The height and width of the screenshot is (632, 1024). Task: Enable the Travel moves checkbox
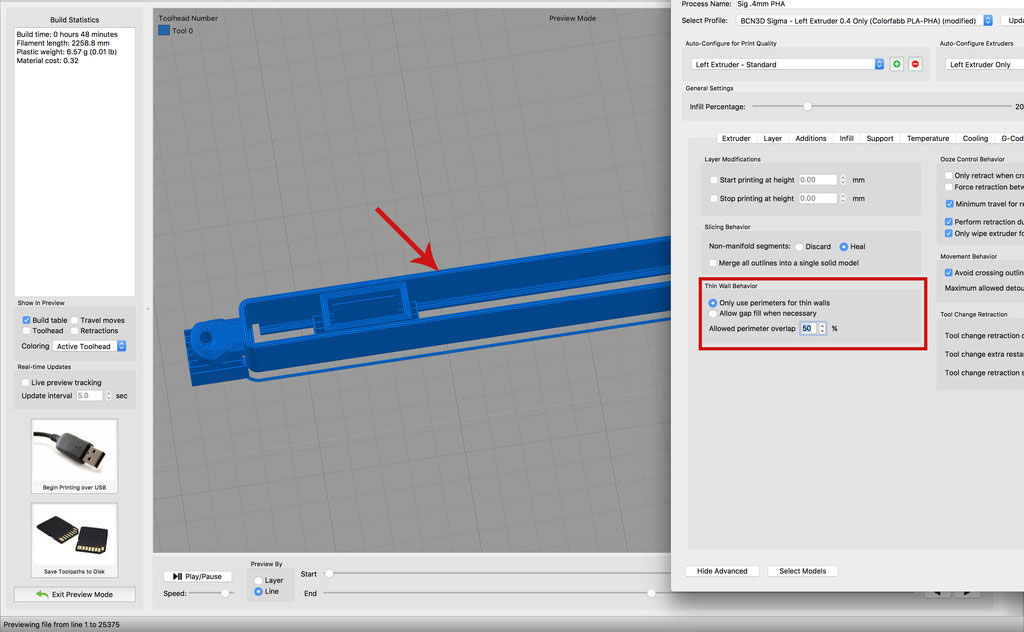click(x=76, y=320)
